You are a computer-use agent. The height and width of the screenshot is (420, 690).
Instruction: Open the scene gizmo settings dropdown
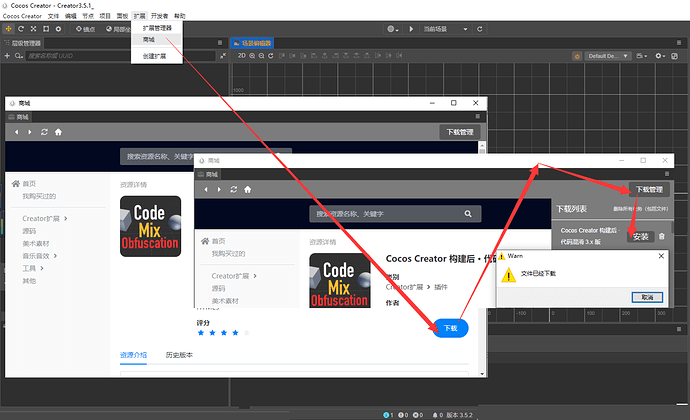point(660,56)
